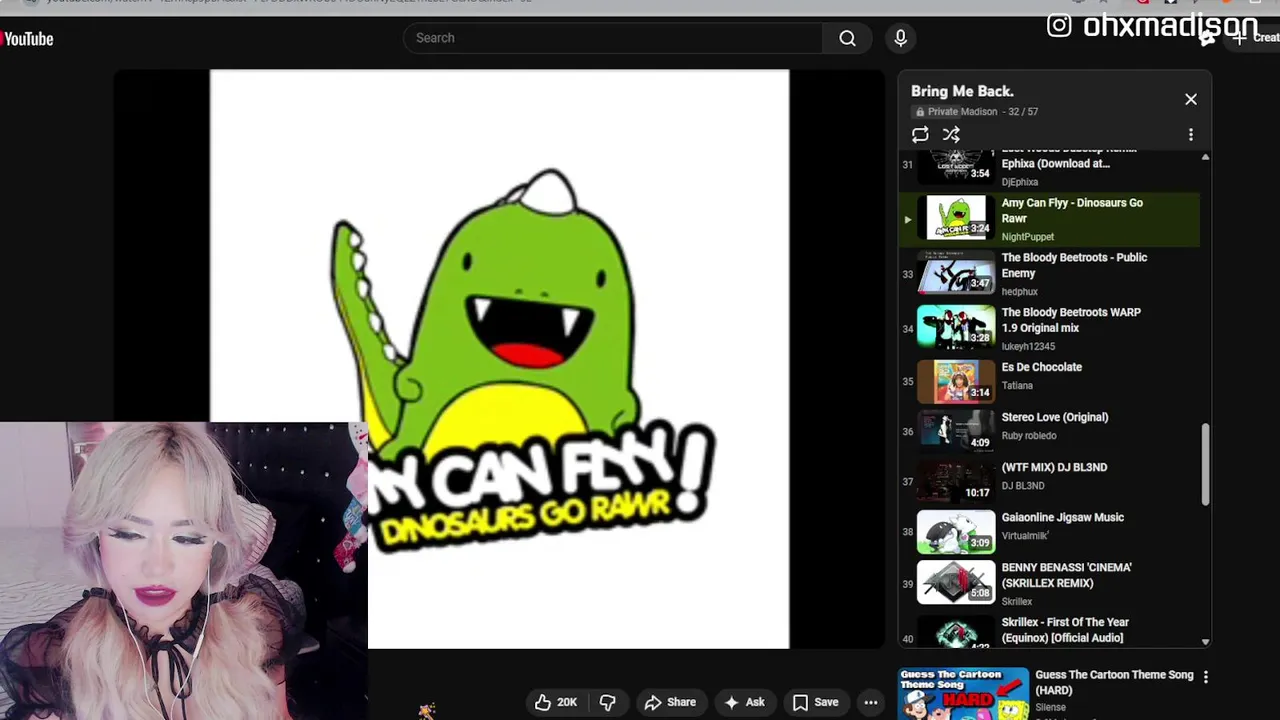This screenshot has width=1280, height=720.
Task: Click lukeyh12345 channel name
Action: pyautogui.click(x=1028, y=347)
